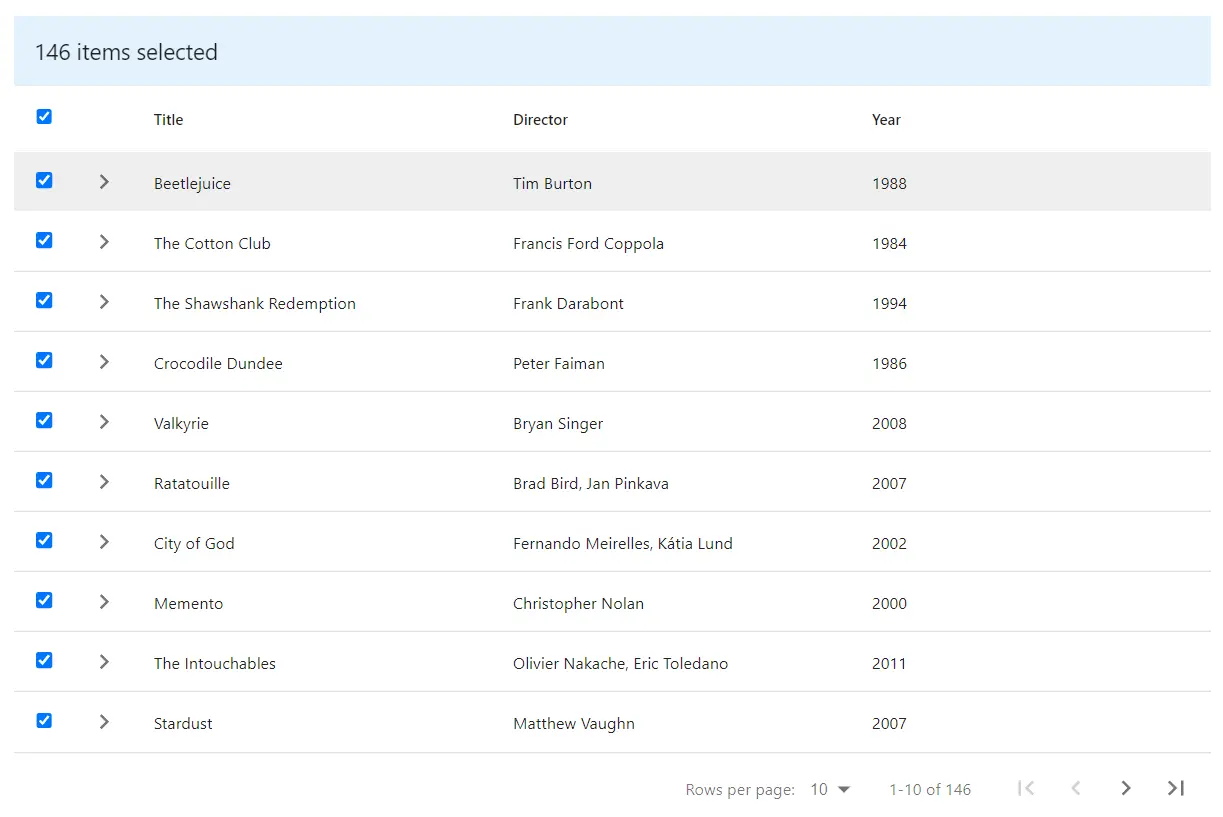
Task: Click the year 1986 cell
Action: click(x=889, y=364)
